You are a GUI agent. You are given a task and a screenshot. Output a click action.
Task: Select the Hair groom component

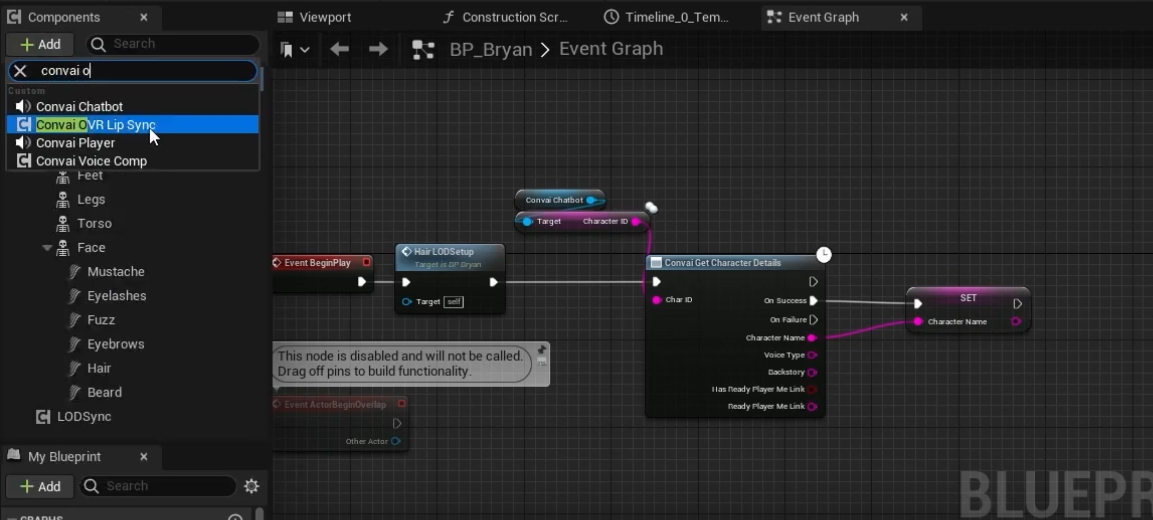tap(99, 368)
